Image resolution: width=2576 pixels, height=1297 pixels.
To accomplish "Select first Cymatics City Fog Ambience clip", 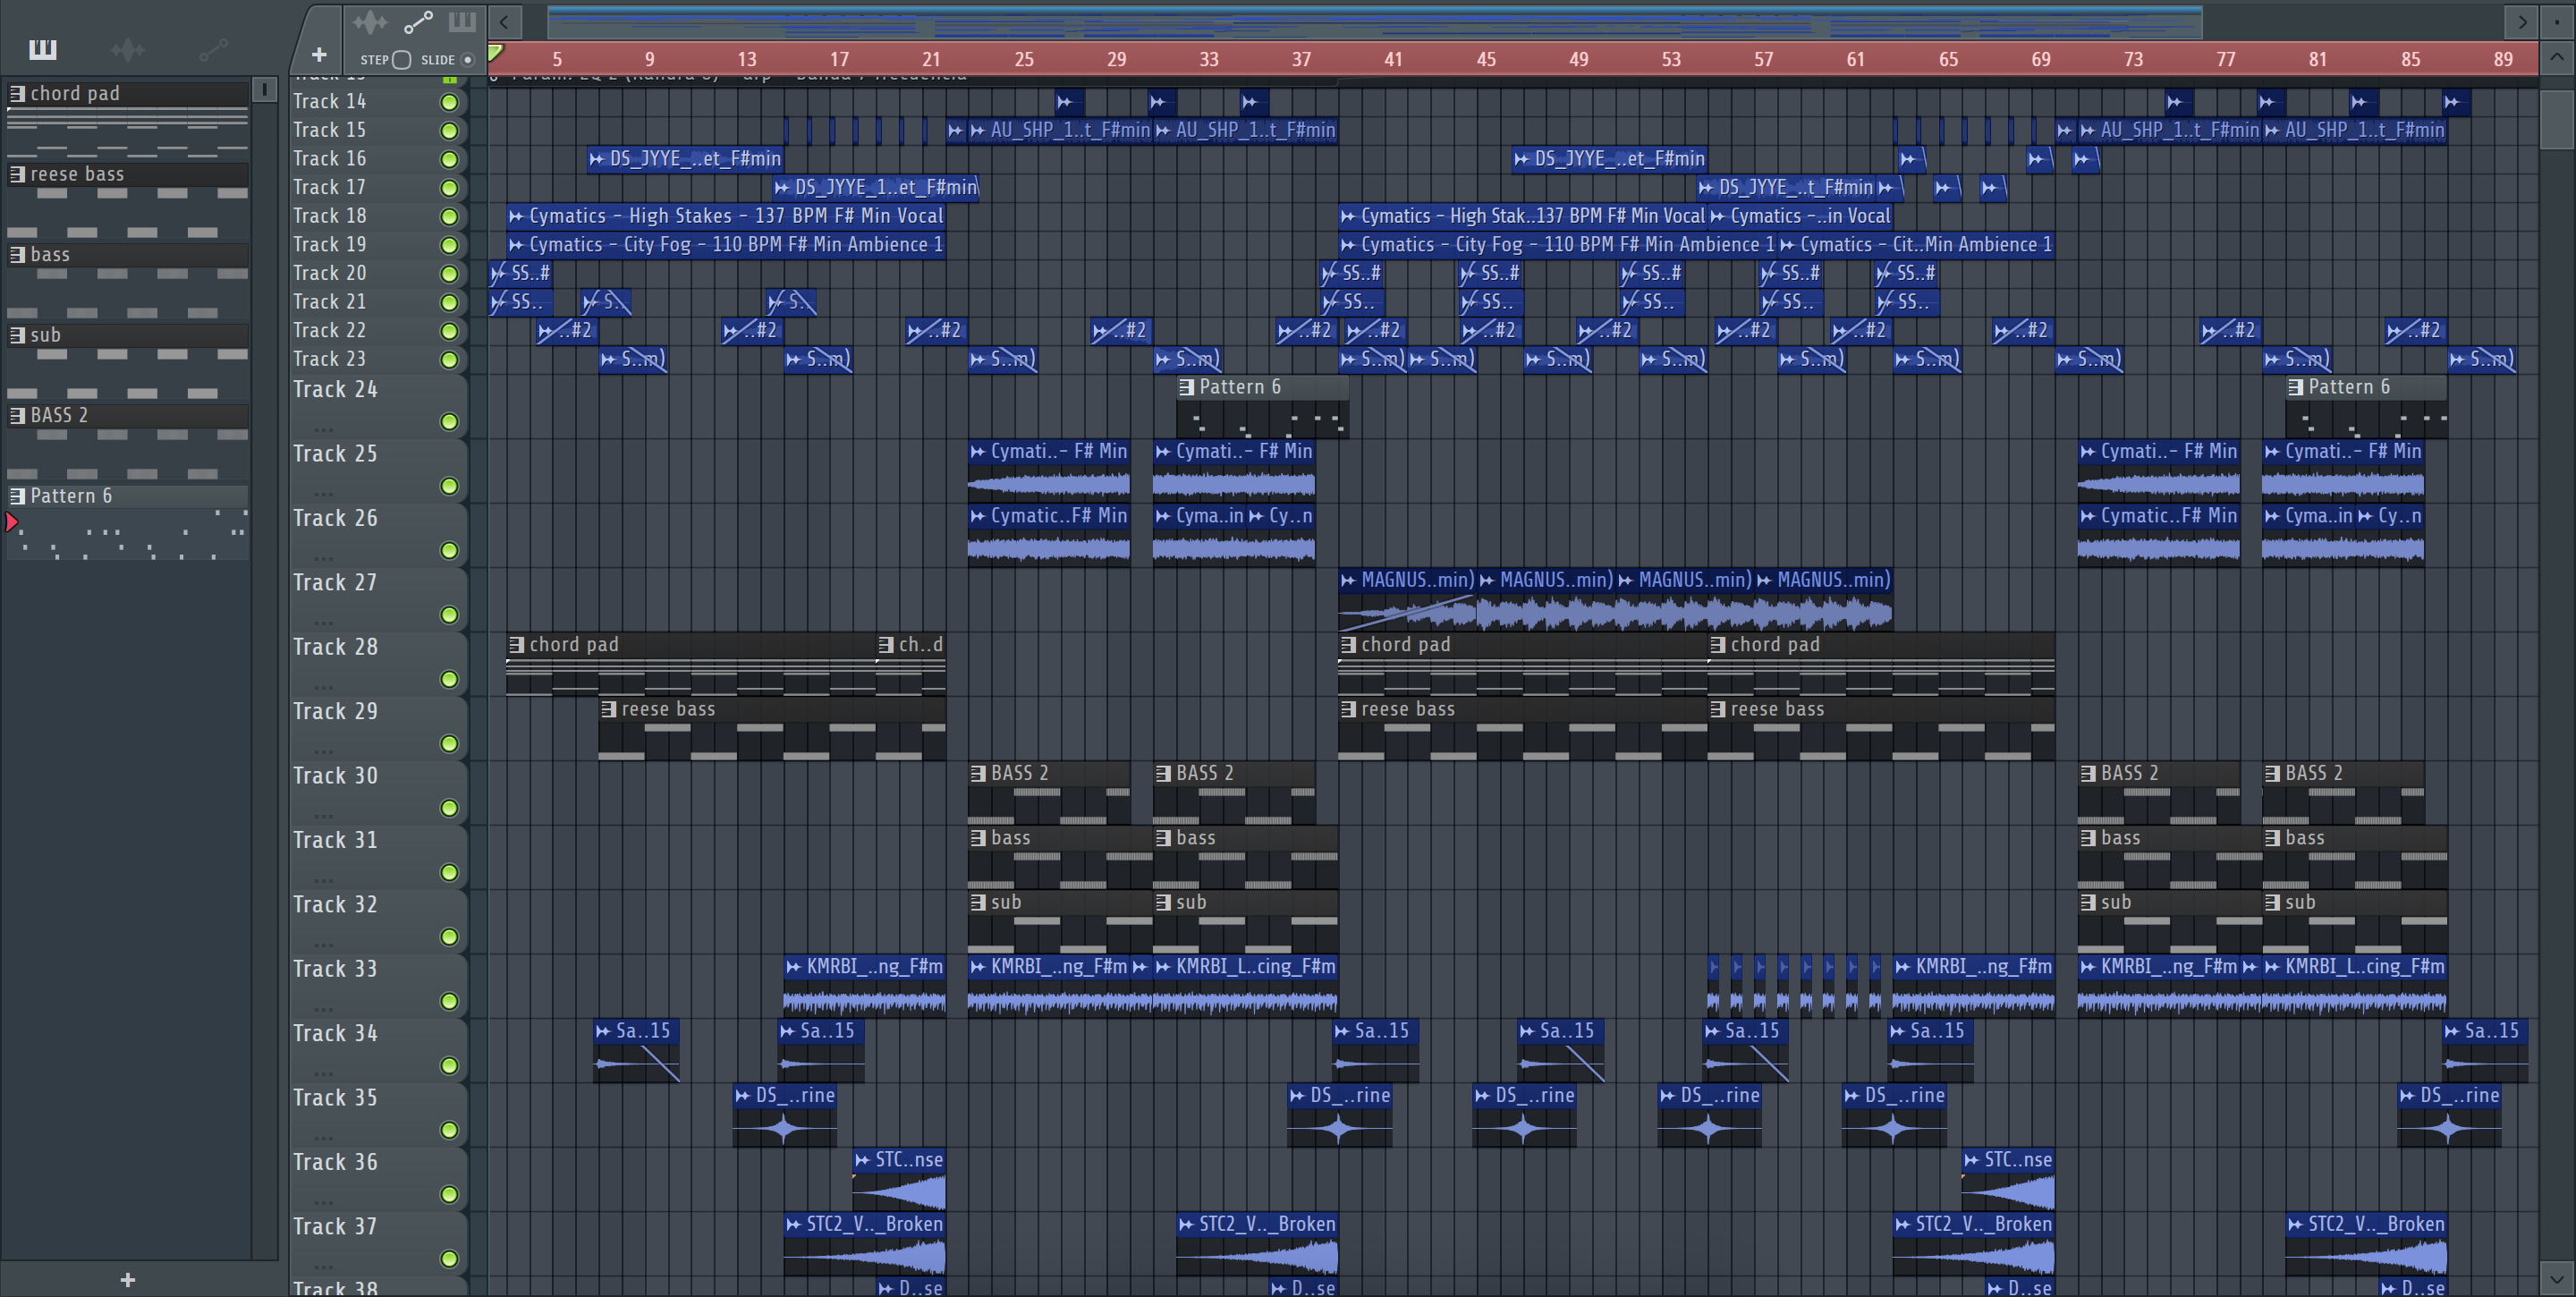I will click(726, 245).
